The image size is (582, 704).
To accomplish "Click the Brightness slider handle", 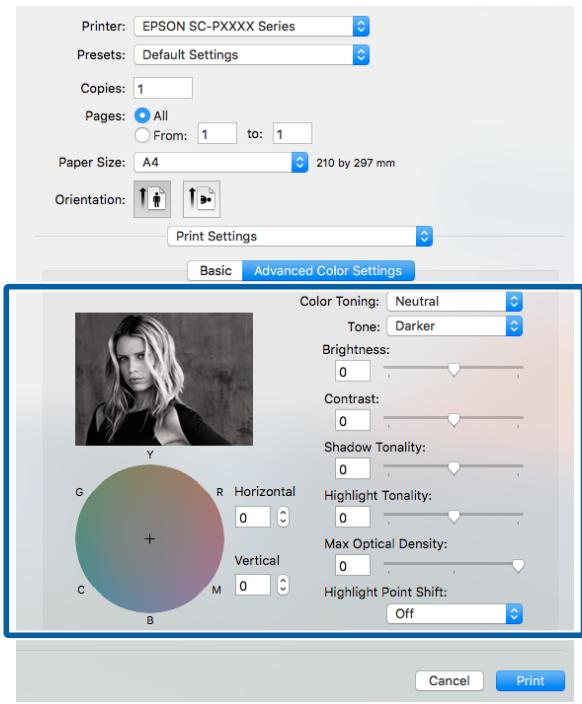I will 454,370.
